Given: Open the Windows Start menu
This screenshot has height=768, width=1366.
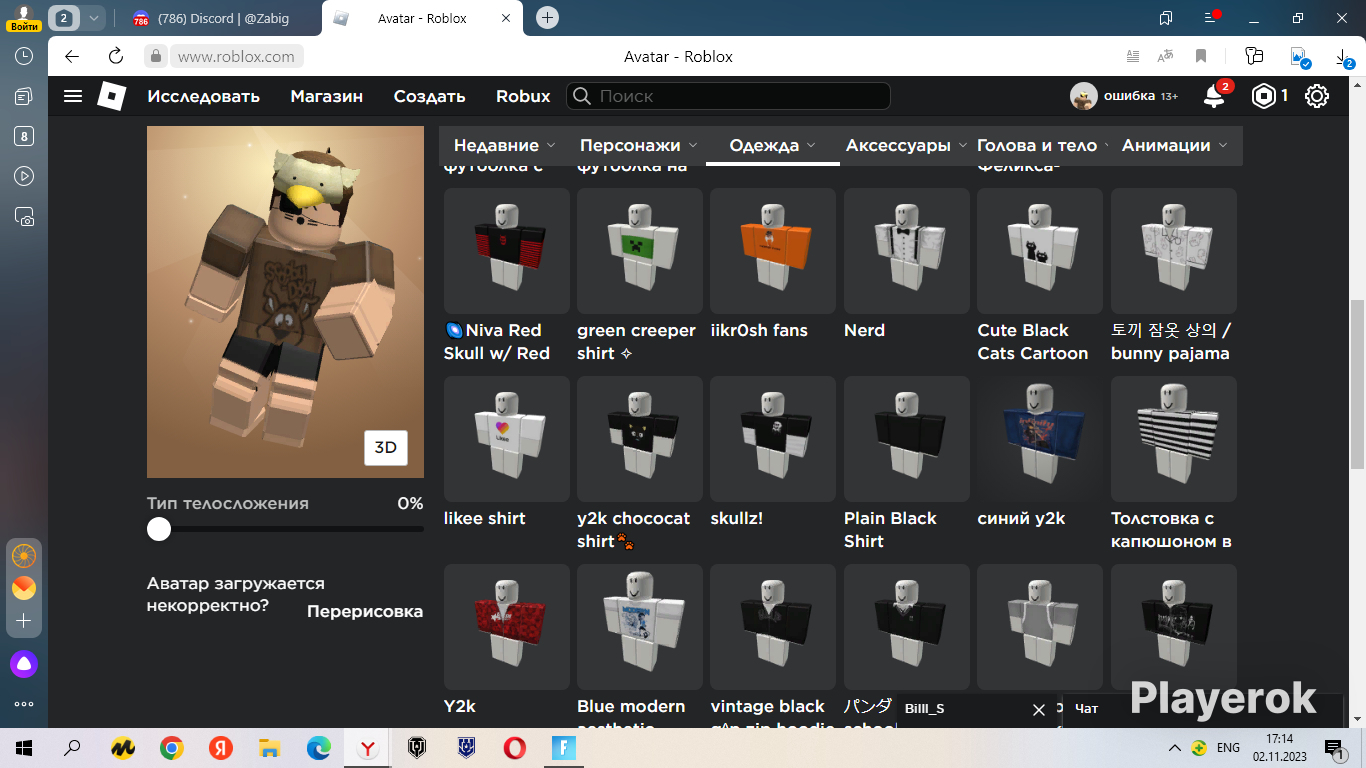Looking at the screenshot, I should [24, 747].
